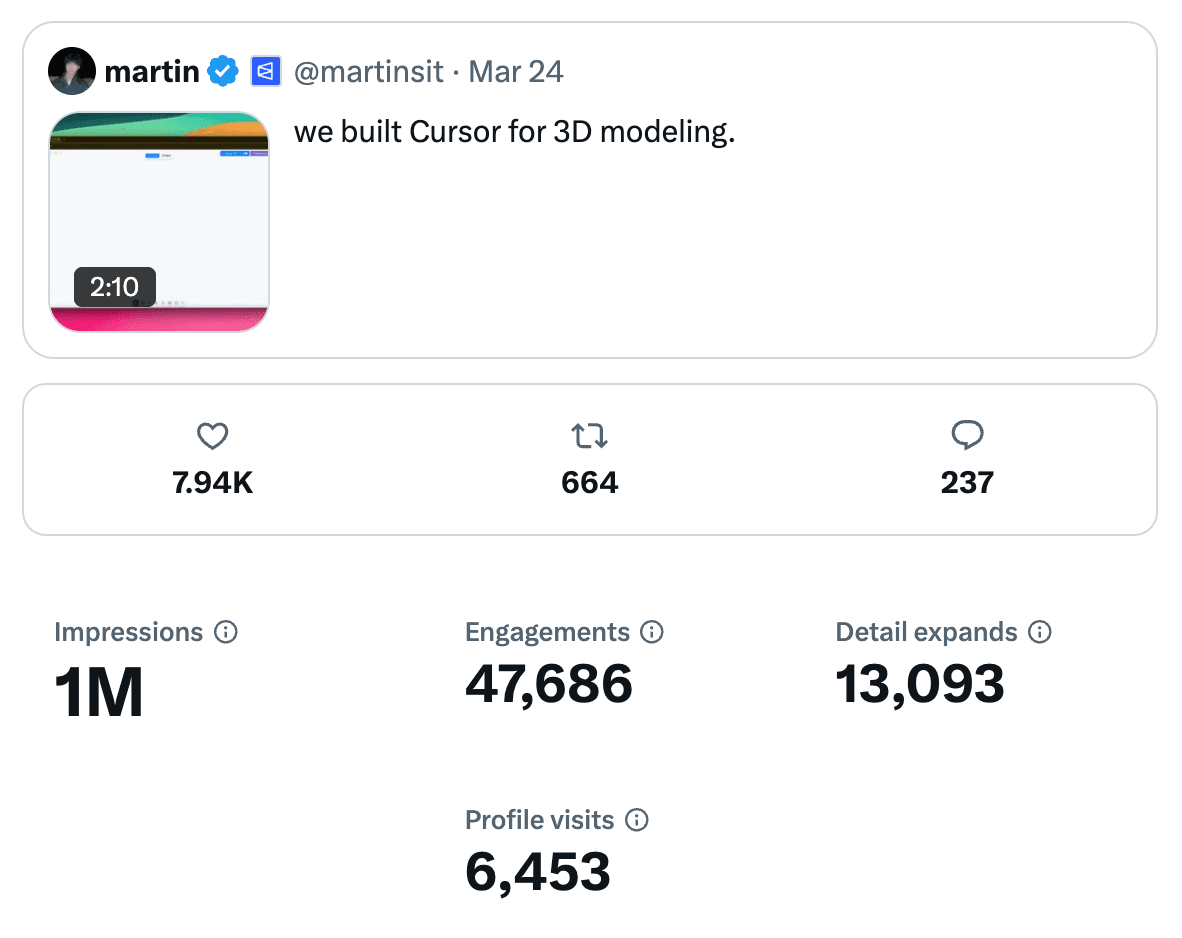This screenshot has height=938, width=1182.
Task: Click the heart likes icon
Action: click(212, 436)
